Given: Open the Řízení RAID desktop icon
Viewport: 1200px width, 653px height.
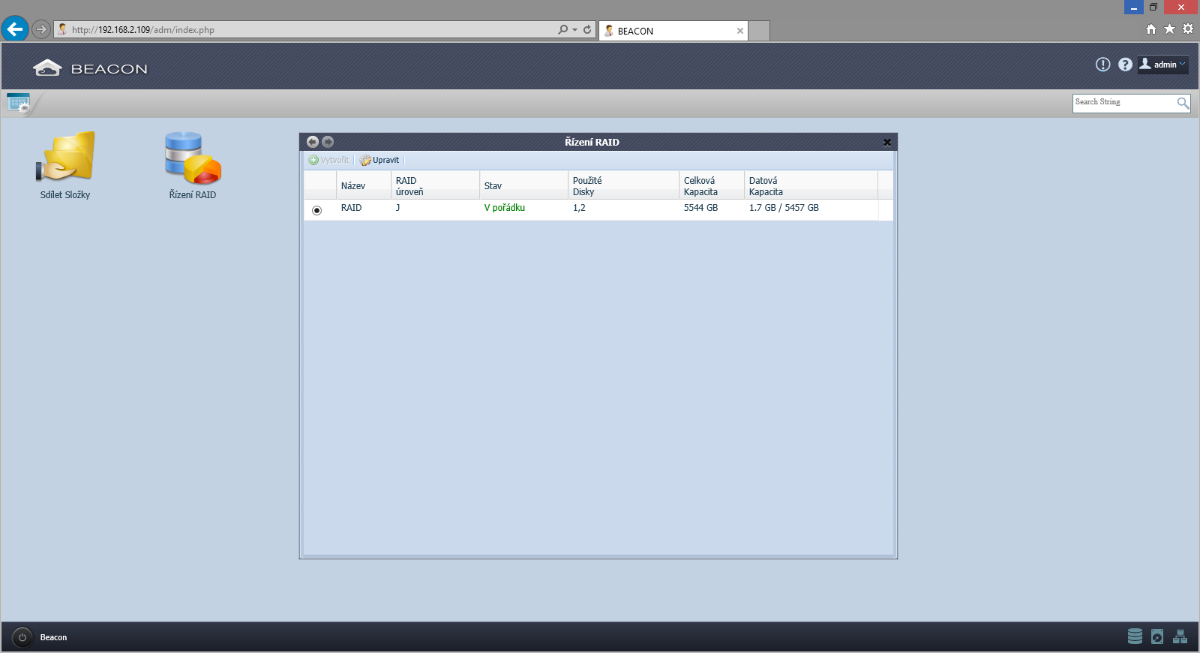Looking at the screenshot, I should coord(192,160).
